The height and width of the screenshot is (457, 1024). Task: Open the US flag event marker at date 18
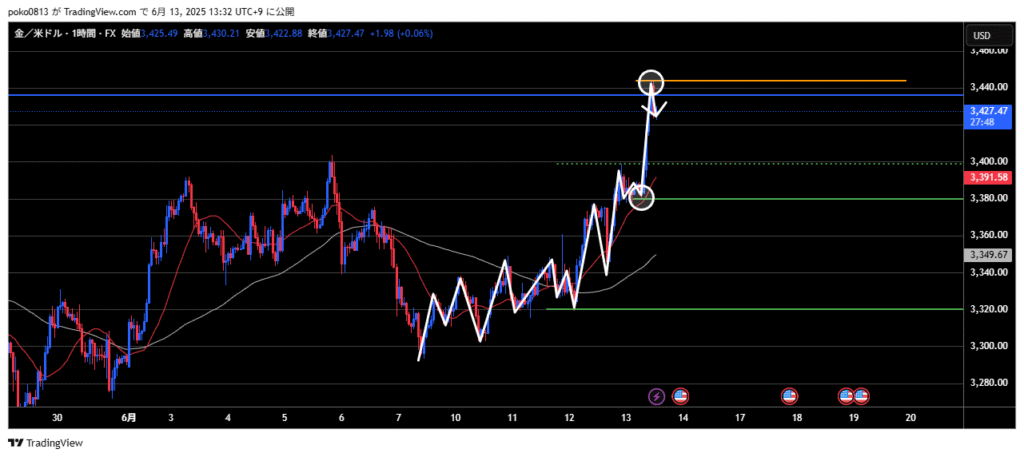click(789, 396)
